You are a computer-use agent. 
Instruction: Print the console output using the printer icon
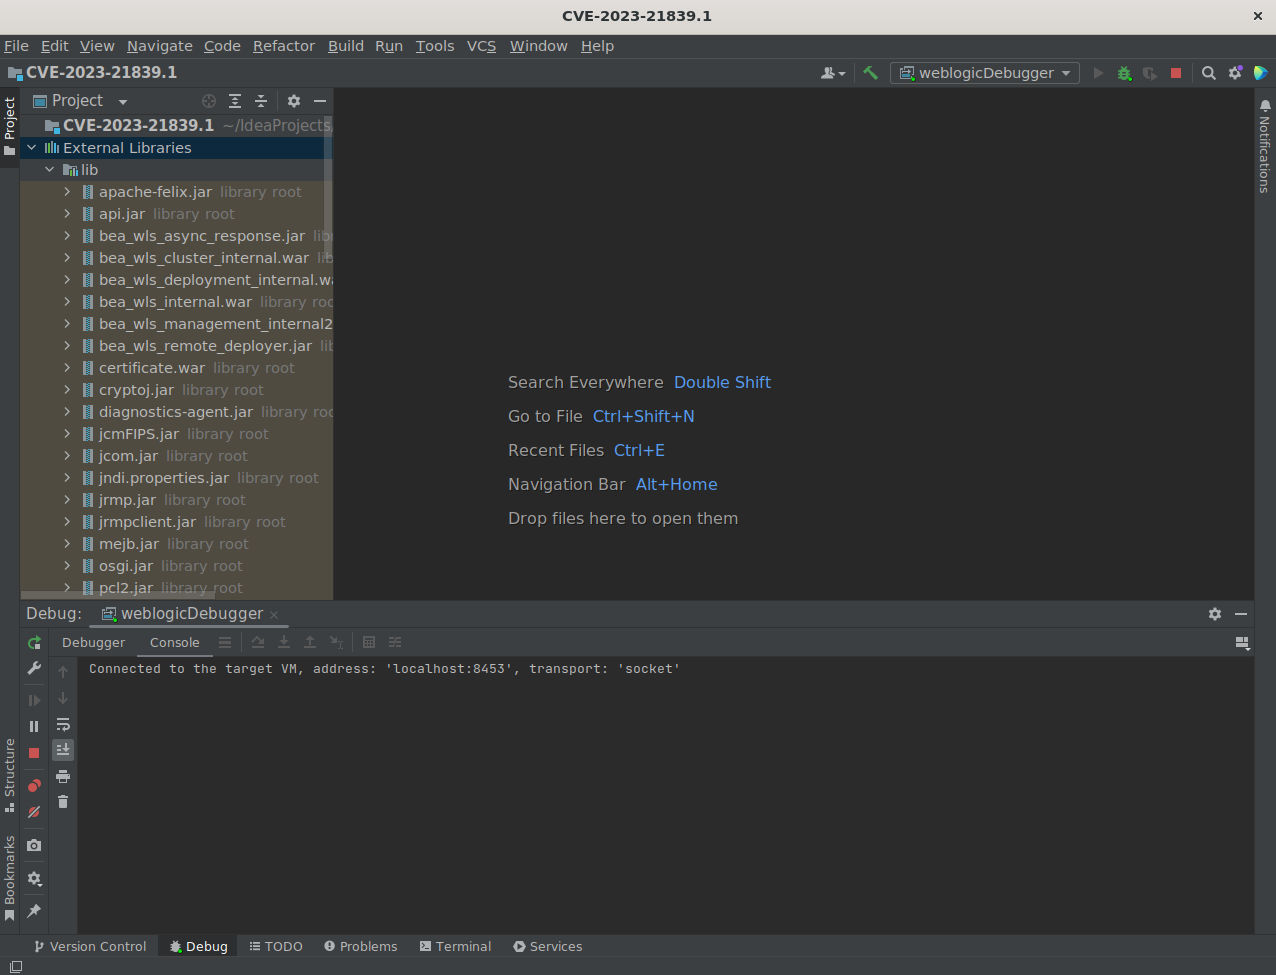[63, 776]
